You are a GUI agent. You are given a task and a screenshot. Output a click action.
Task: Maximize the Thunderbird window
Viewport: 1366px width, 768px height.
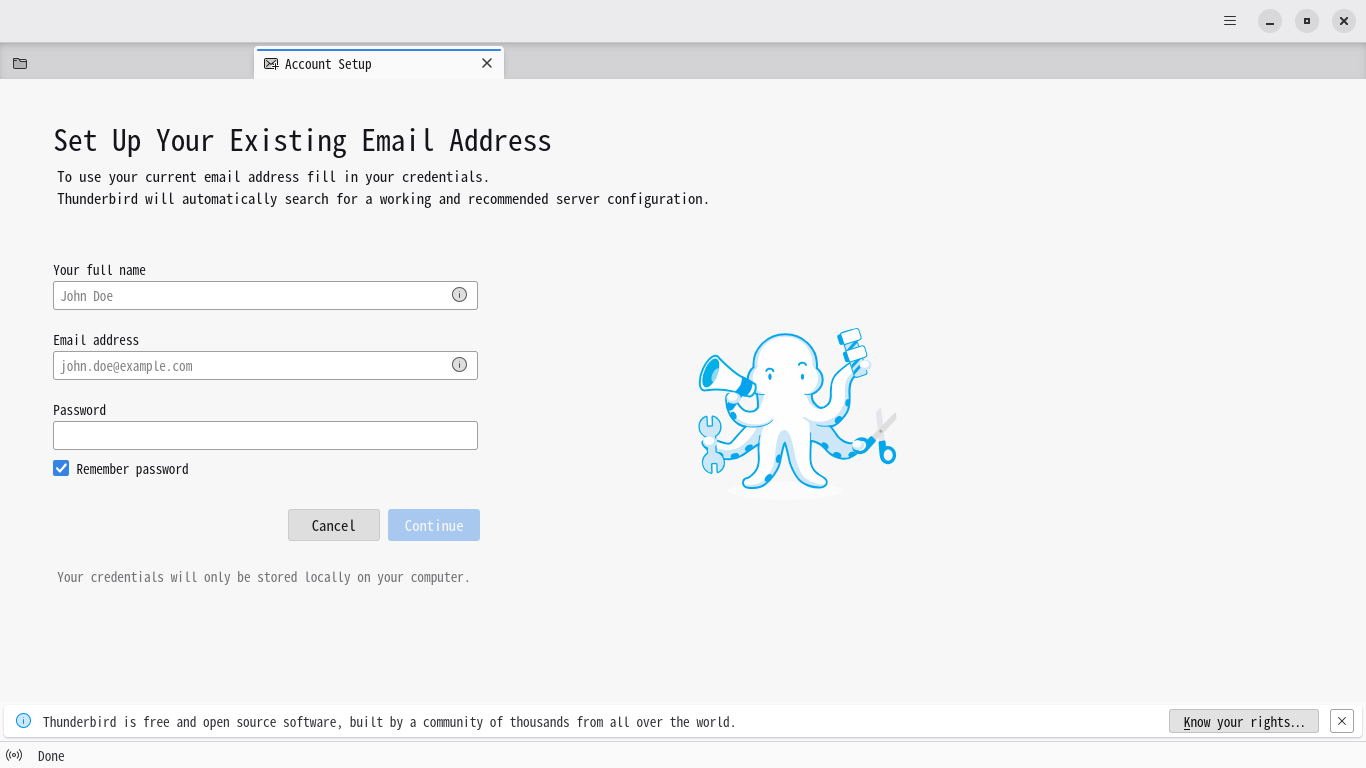pos(1307,21)
